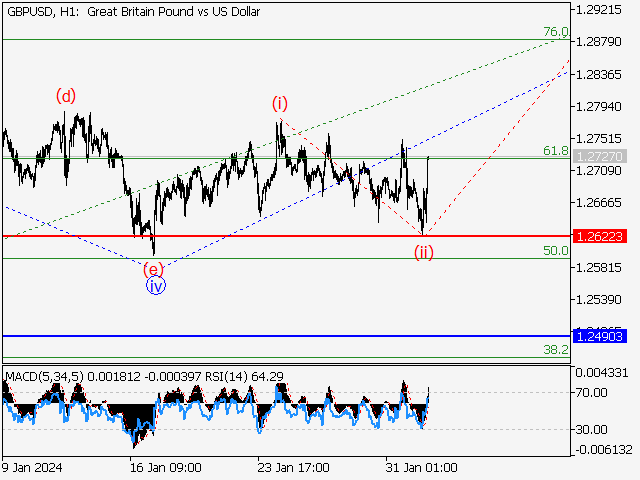
Task: Click the 1.29215 price scale value
Action: click(598, 10)
